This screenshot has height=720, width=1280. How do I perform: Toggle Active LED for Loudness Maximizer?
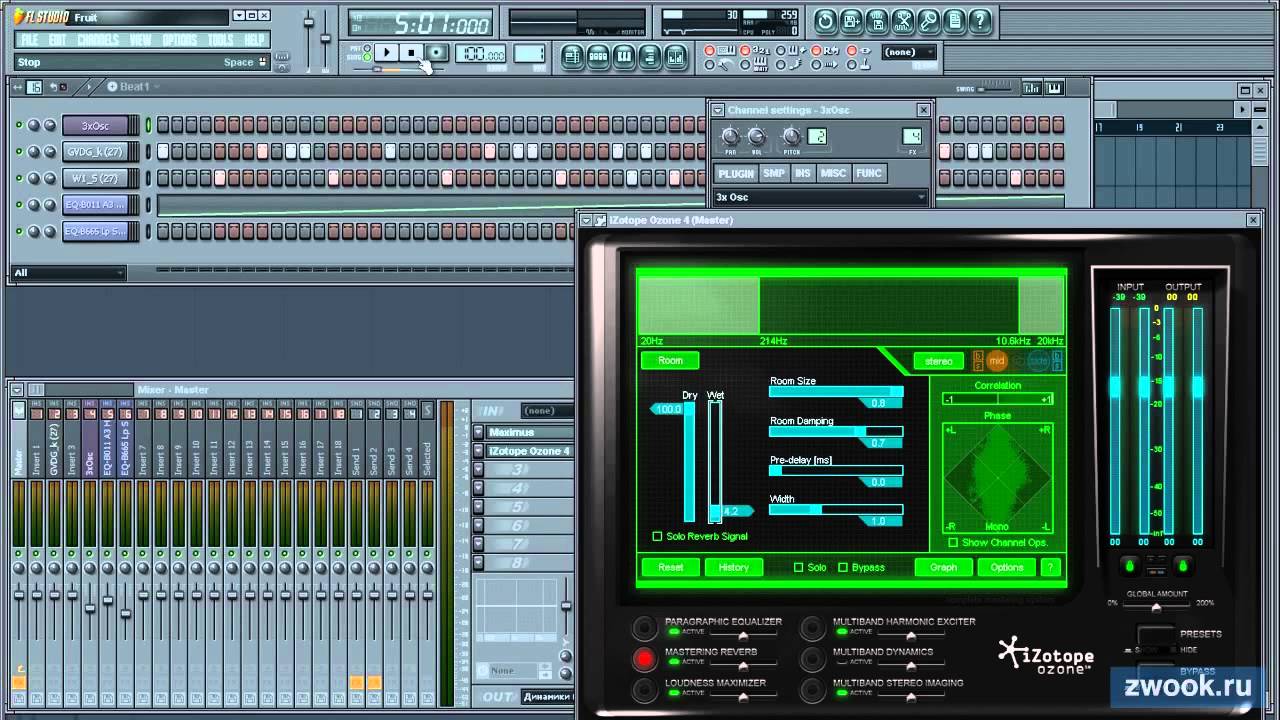coord(674,693)
